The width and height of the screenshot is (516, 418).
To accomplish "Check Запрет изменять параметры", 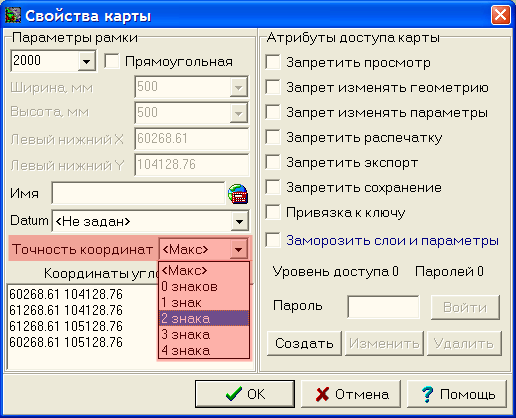I will (273, 112).
